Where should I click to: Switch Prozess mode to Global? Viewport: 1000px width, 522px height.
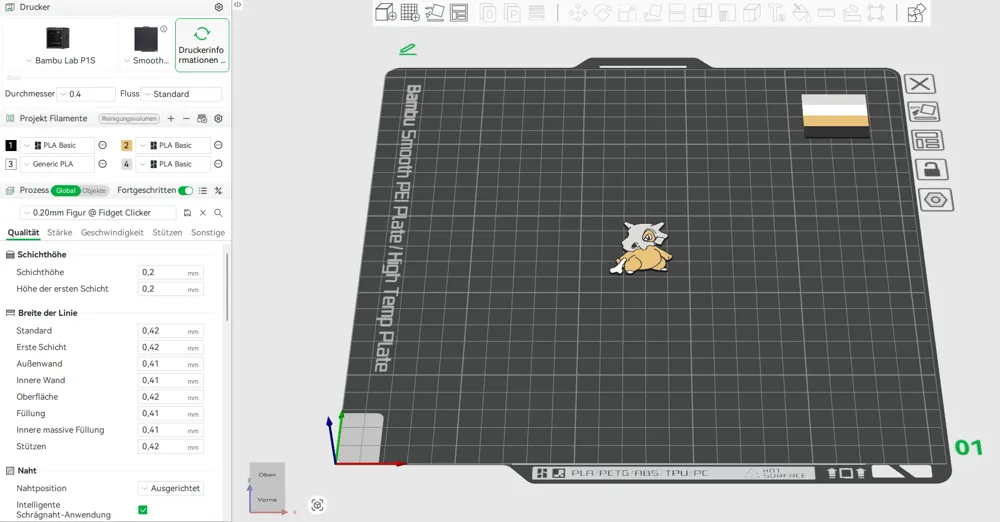(x=65, y=190)
